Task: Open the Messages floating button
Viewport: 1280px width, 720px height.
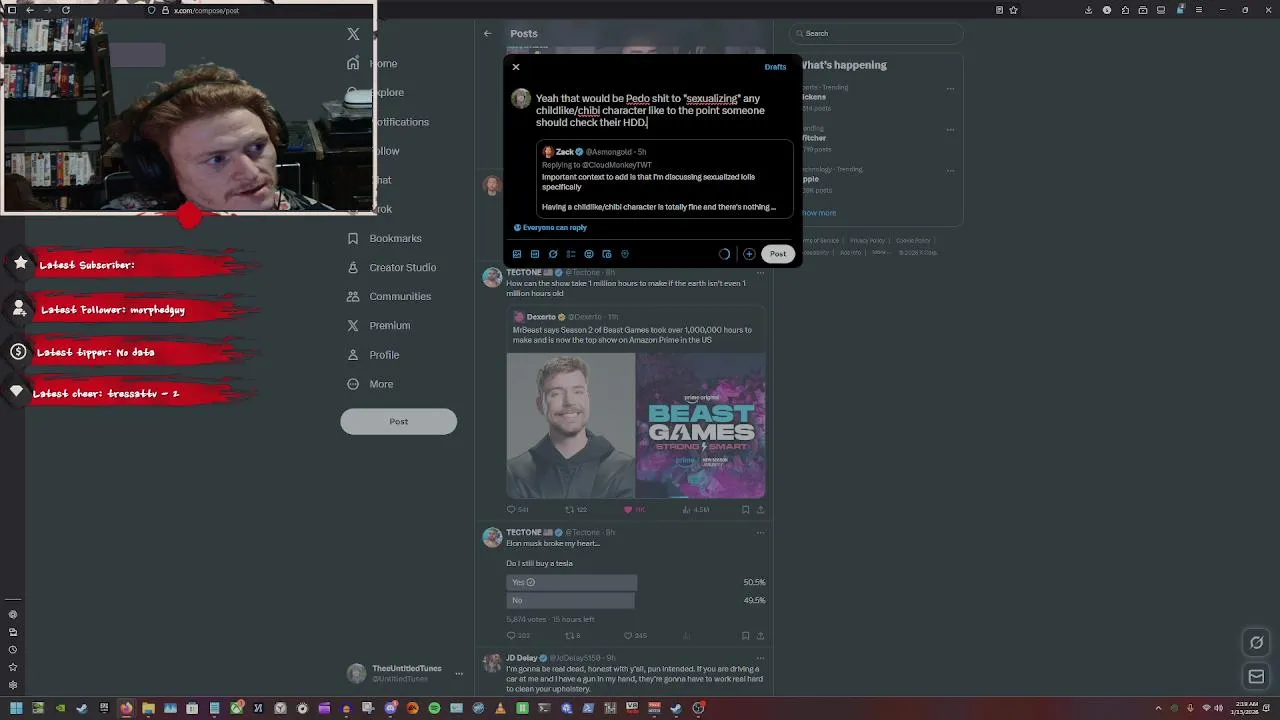Action: [x=1257, y=677]
